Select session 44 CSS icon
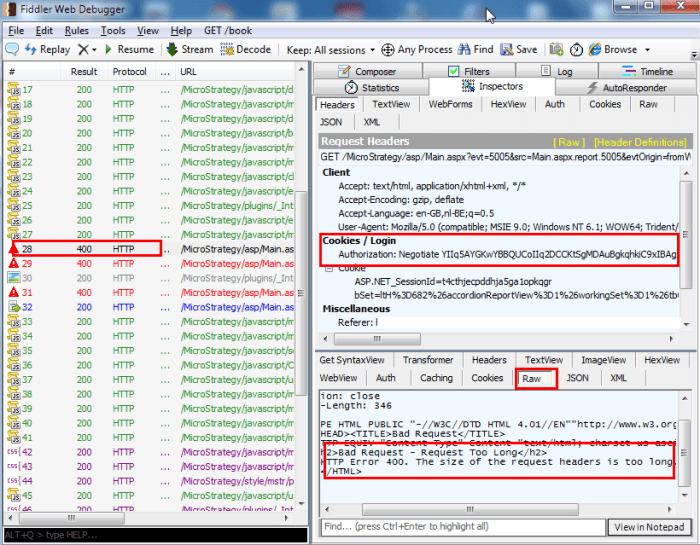 [12, 481]
